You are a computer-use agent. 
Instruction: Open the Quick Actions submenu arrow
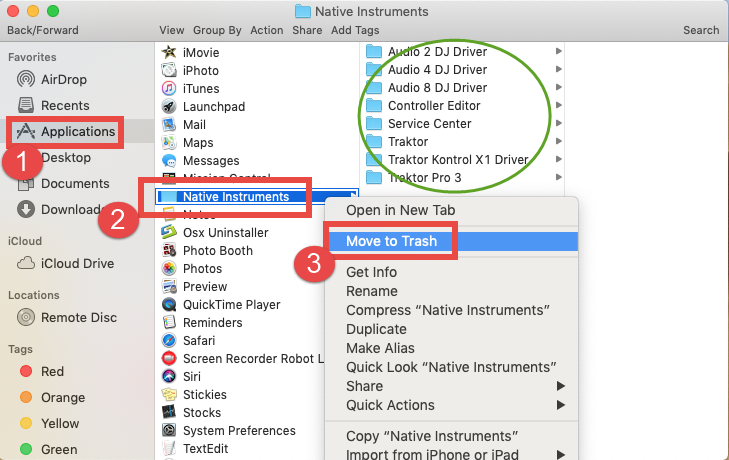[x=561, y=405]
